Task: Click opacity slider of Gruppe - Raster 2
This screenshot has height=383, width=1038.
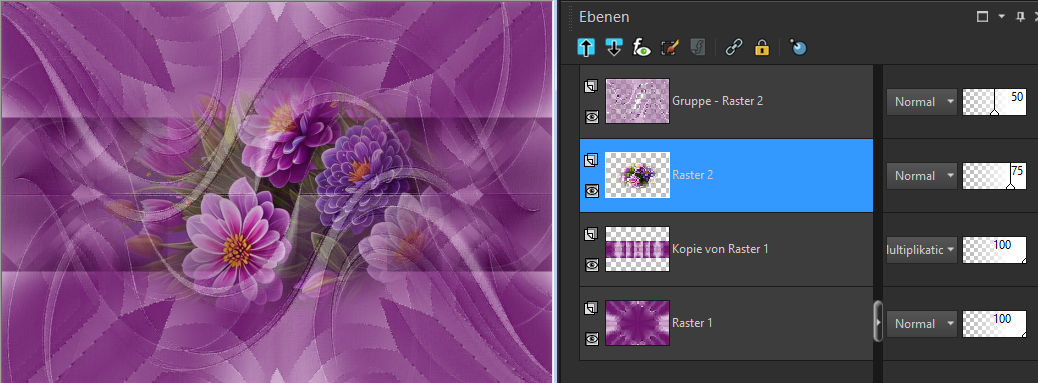Action: 994,103
